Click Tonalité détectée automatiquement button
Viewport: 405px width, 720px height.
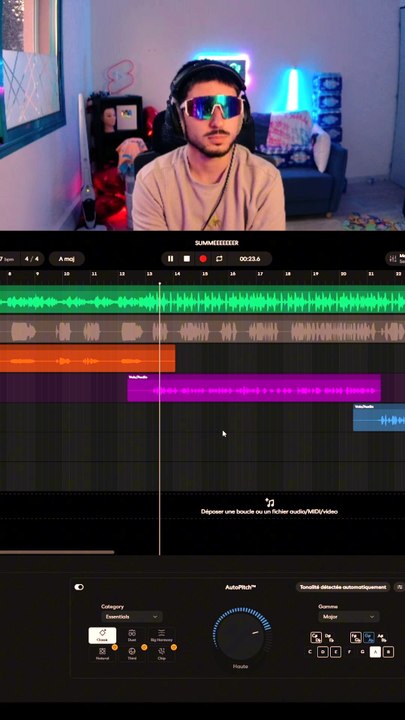click(x=343, y=587)
